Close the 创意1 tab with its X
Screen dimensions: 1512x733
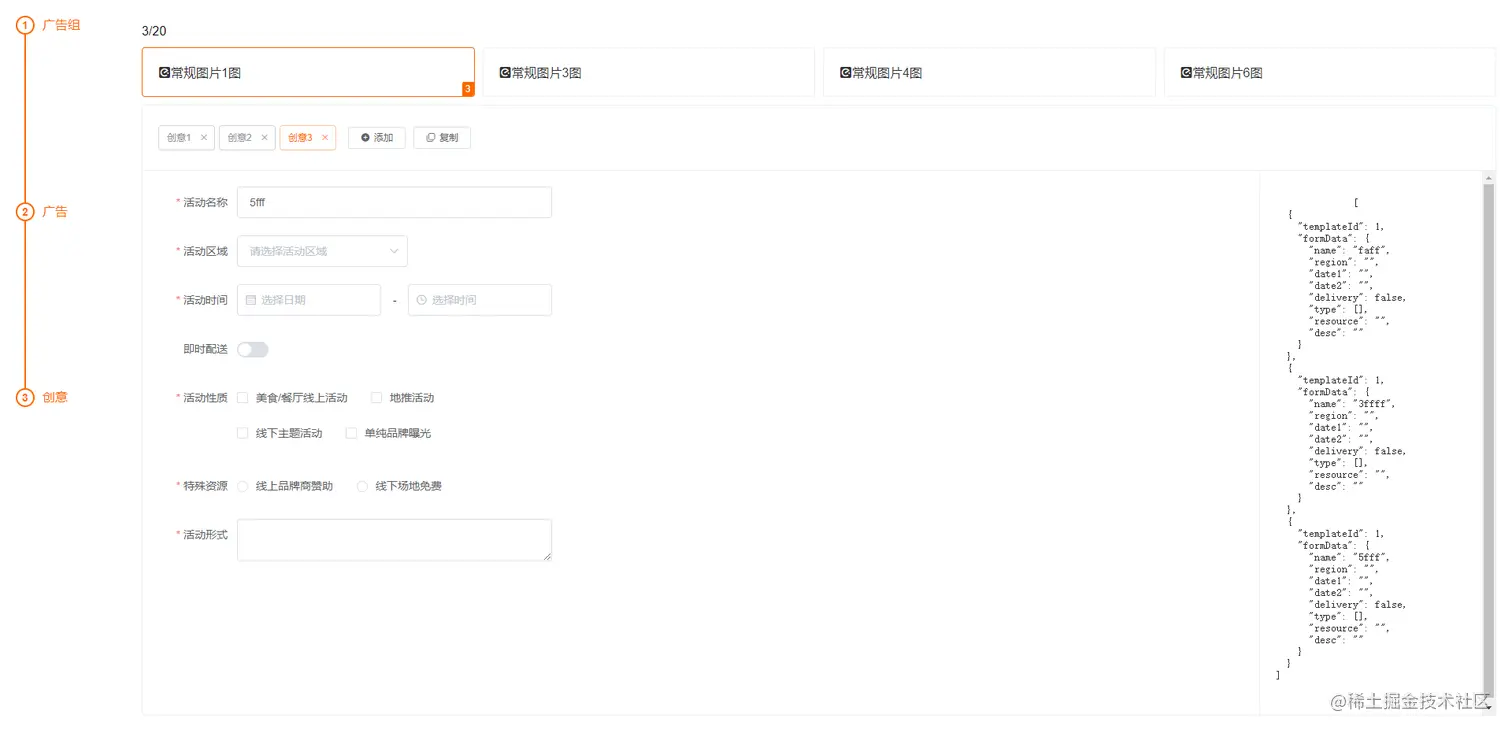point(204,138)
